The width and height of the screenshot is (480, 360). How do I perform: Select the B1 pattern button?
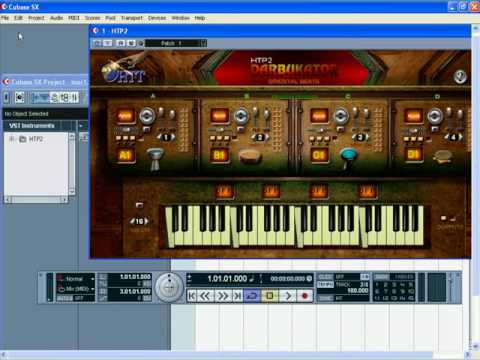click(x=219, y=155)
